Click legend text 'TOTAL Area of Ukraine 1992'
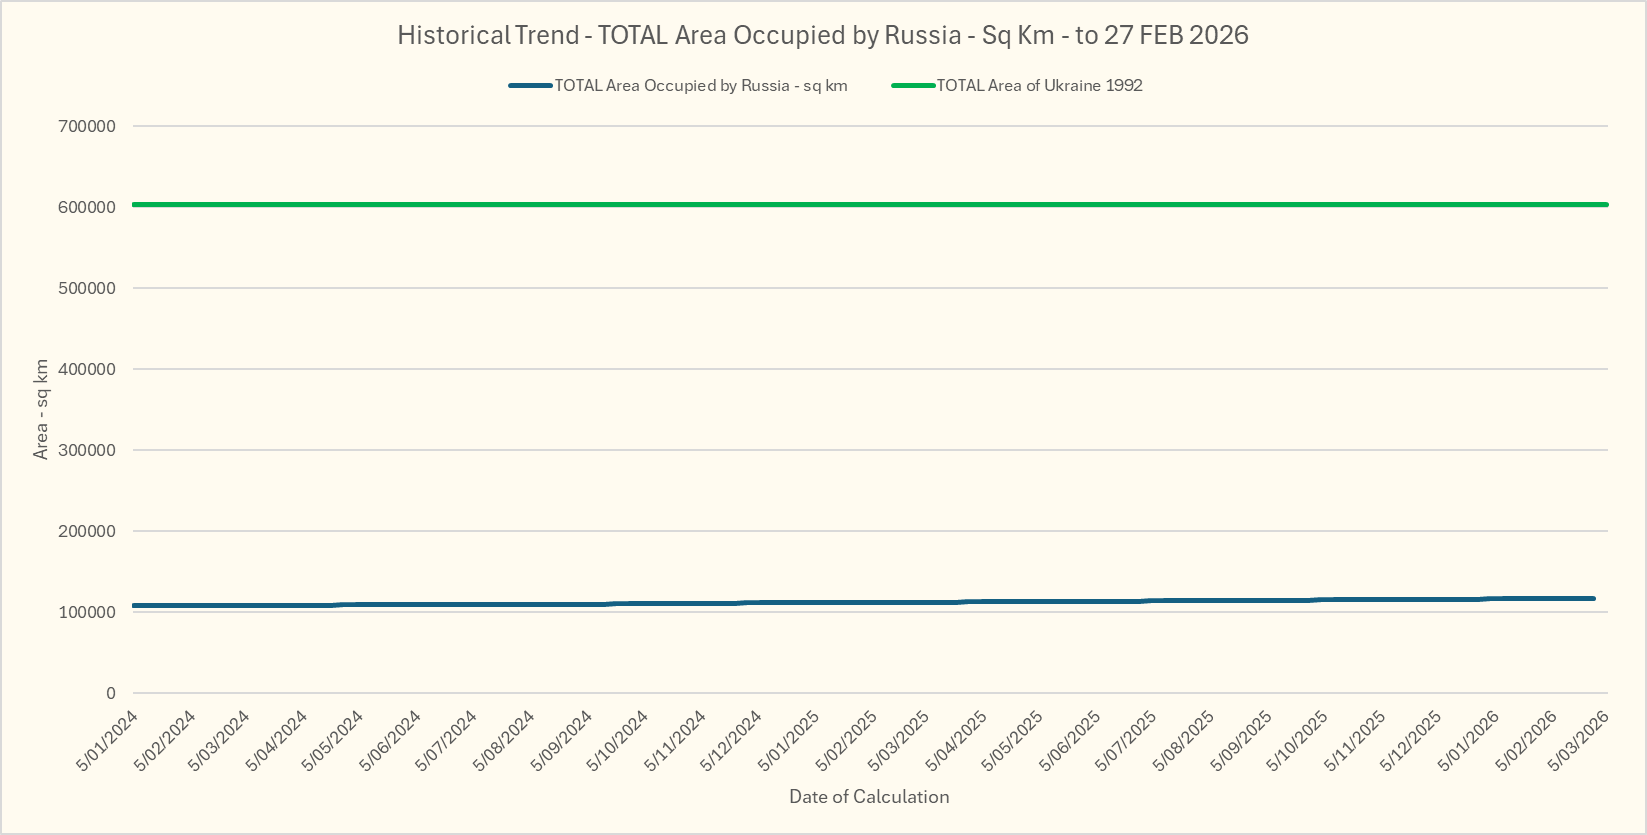 1039,86
